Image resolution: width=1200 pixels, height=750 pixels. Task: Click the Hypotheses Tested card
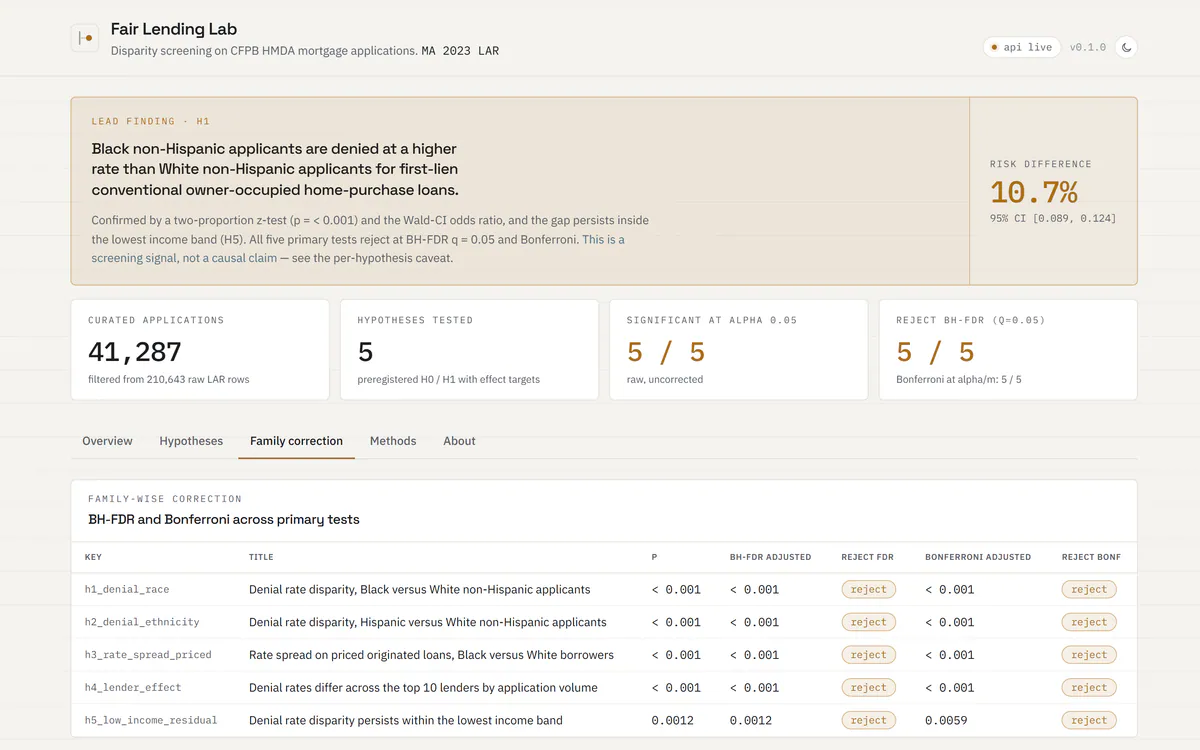(469, 350)
